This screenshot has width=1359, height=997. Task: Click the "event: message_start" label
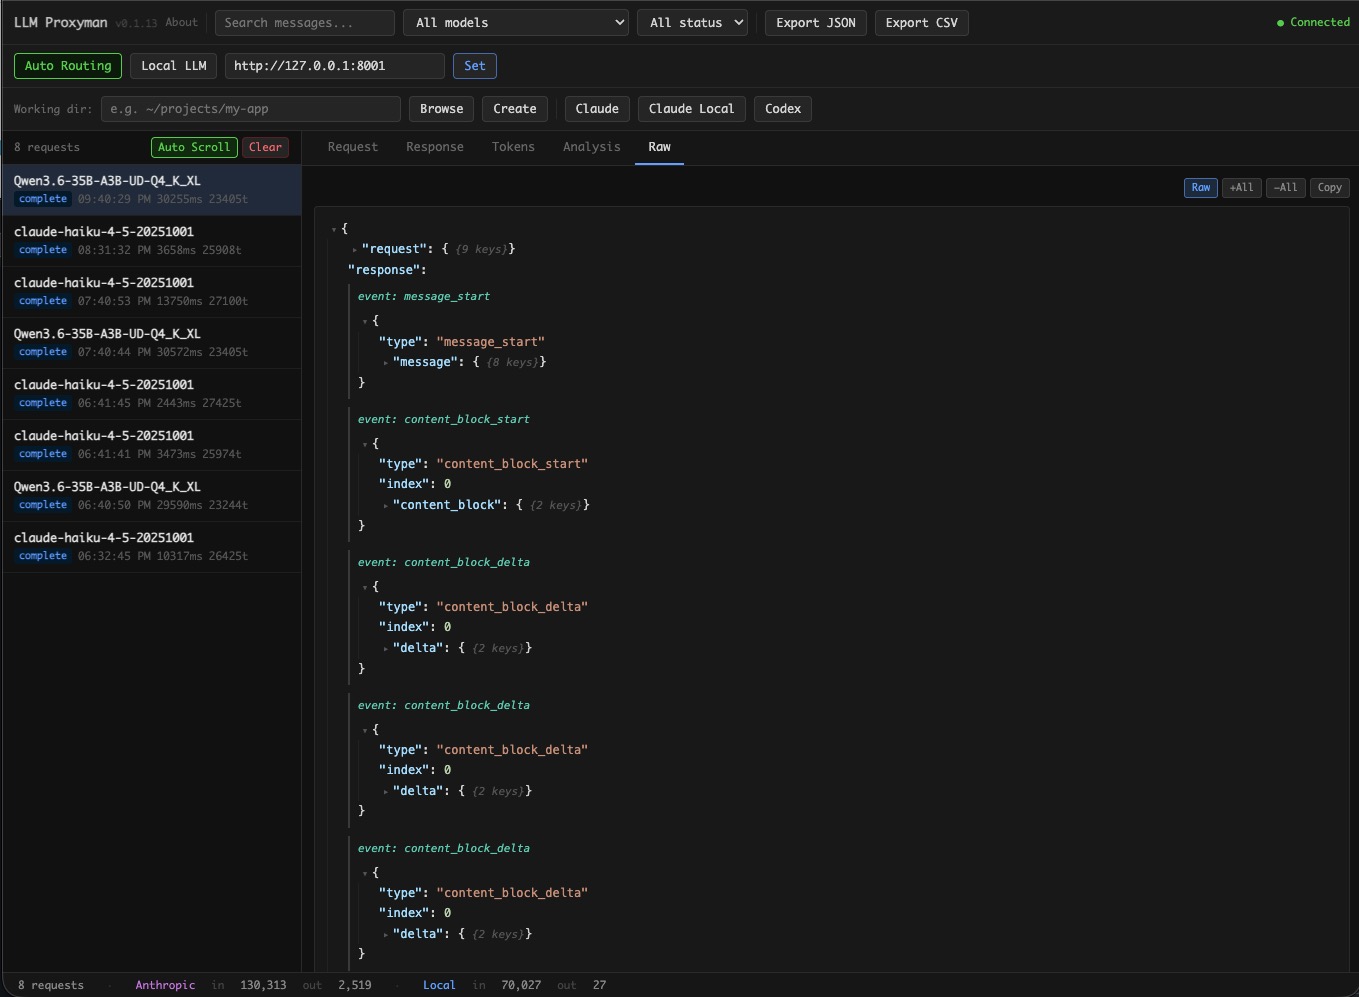click(x=424, y=297)
